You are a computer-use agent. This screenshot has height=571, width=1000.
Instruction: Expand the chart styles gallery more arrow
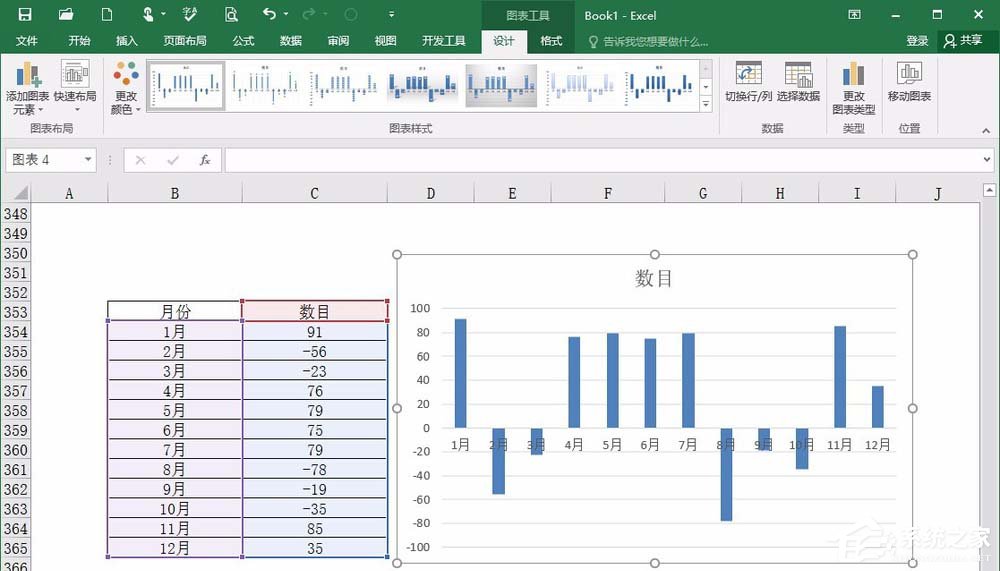tap(705, 104)
